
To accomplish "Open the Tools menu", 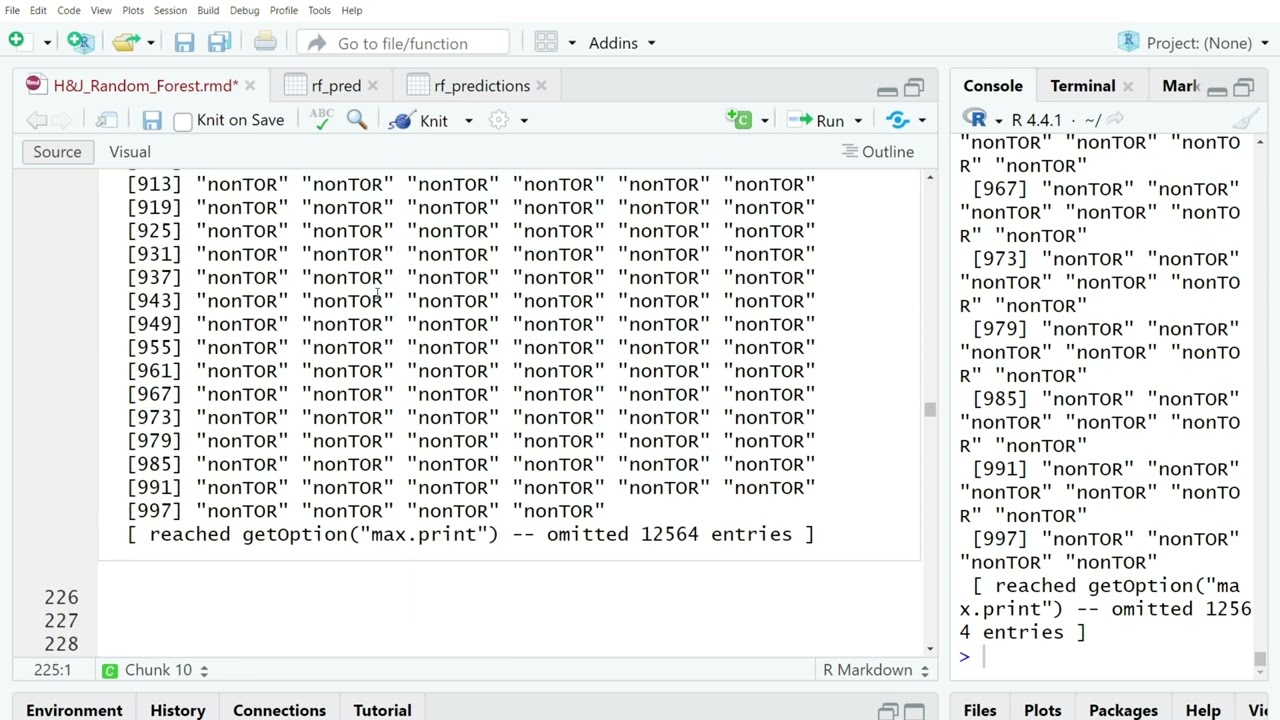I will [x=319, y=10].
